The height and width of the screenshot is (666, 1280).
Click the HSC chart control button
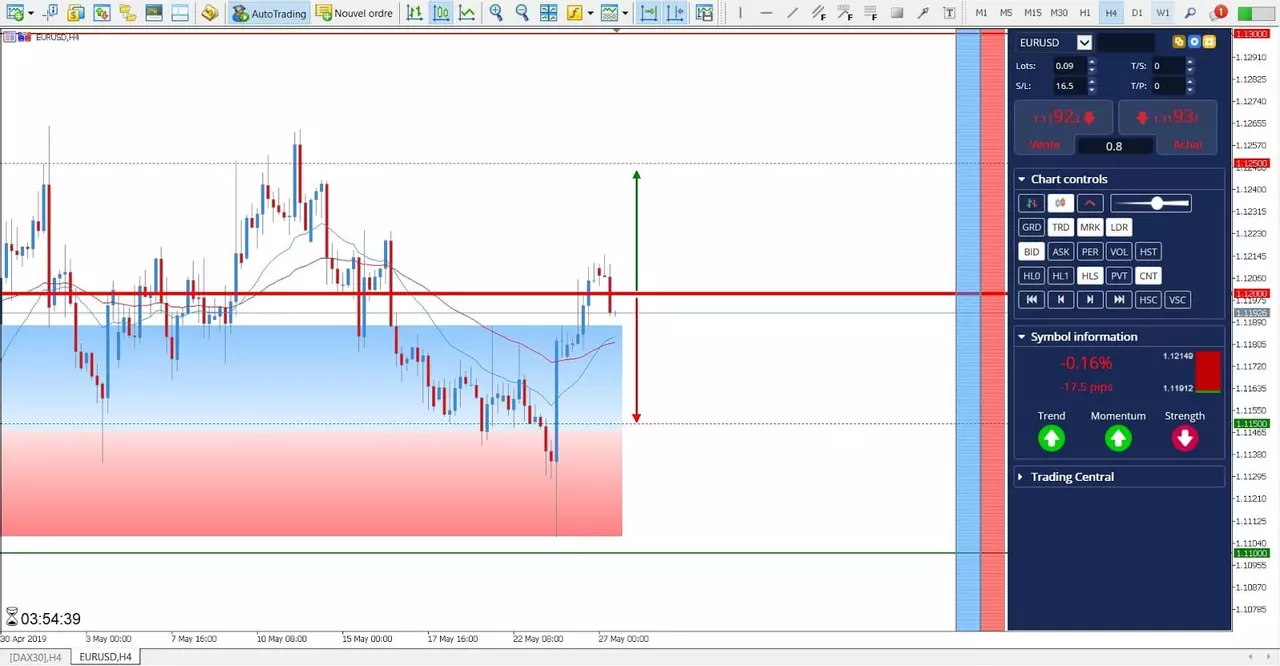click(x=1148, y=299)
